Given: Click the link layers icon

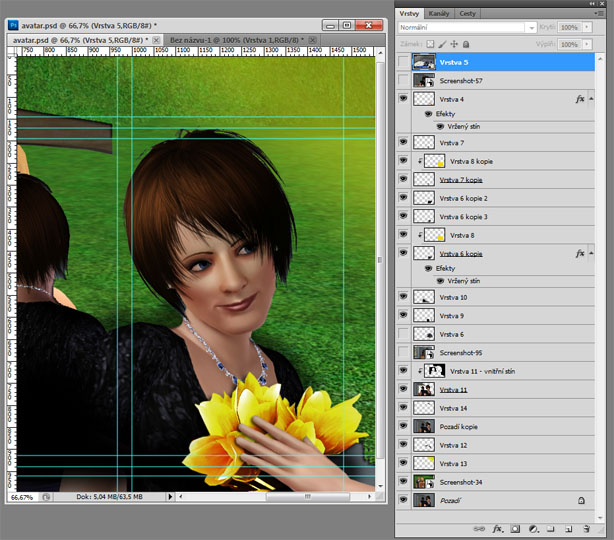Looking at the screenshot, I should click(479, 527).
